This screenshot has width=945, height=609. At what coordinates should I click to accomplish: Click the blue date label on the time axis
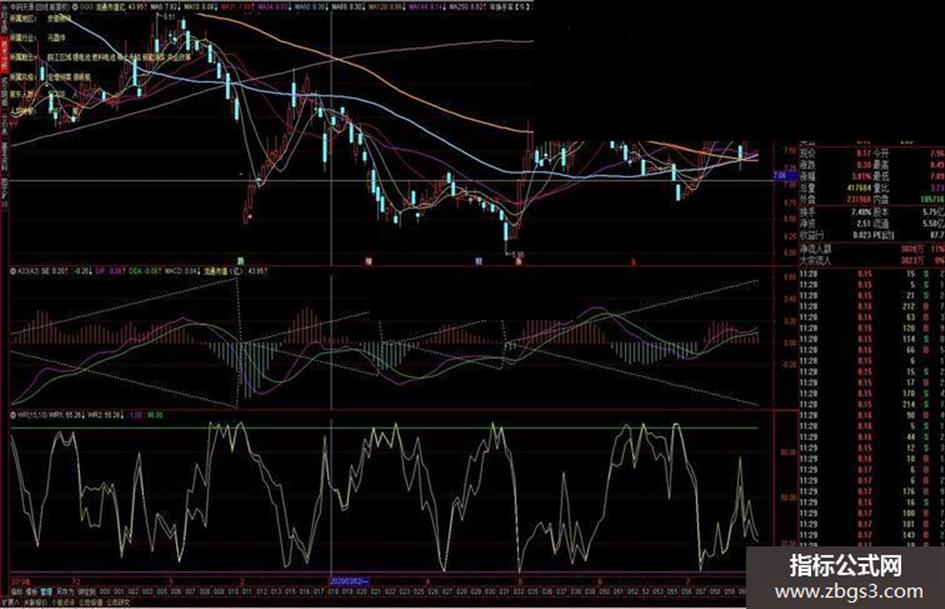[349, 581]
